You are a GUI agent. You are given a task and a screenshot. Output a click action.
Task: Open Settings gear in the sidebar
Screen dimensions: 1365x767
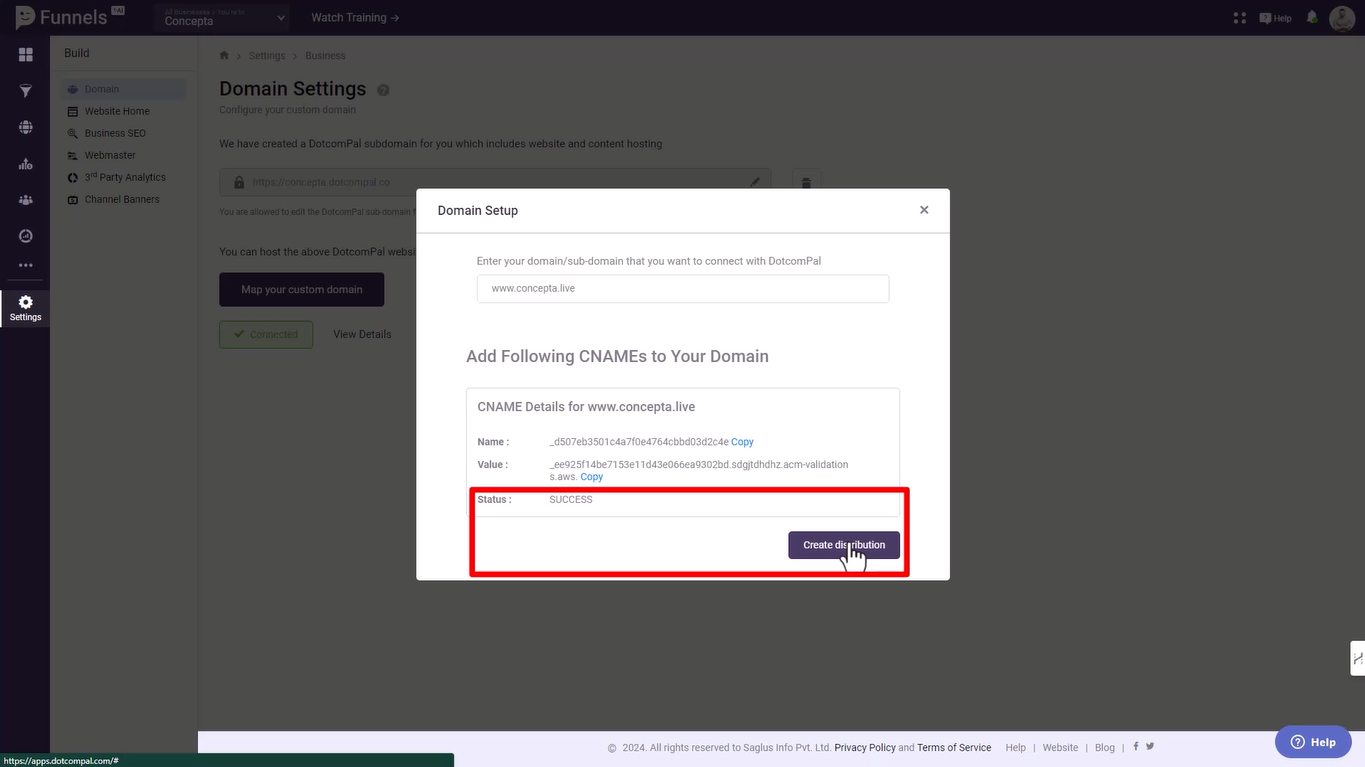point(25,308)
